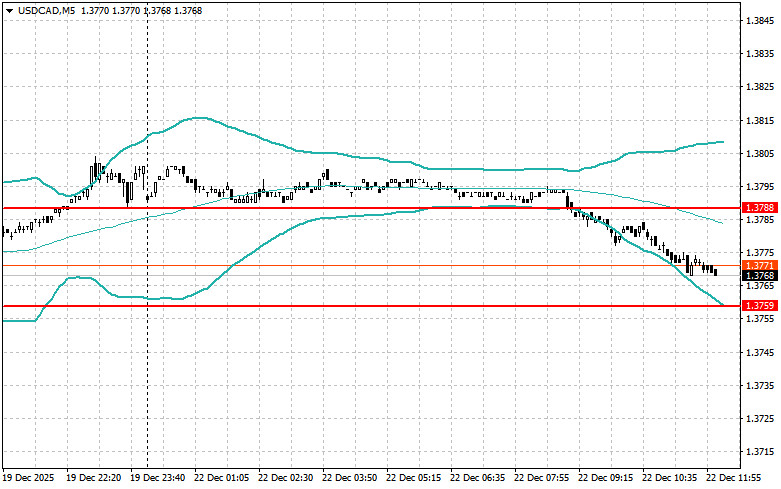Select the USDCAD,M5 chart title text

pyautogui.click(x=46, y=10)
